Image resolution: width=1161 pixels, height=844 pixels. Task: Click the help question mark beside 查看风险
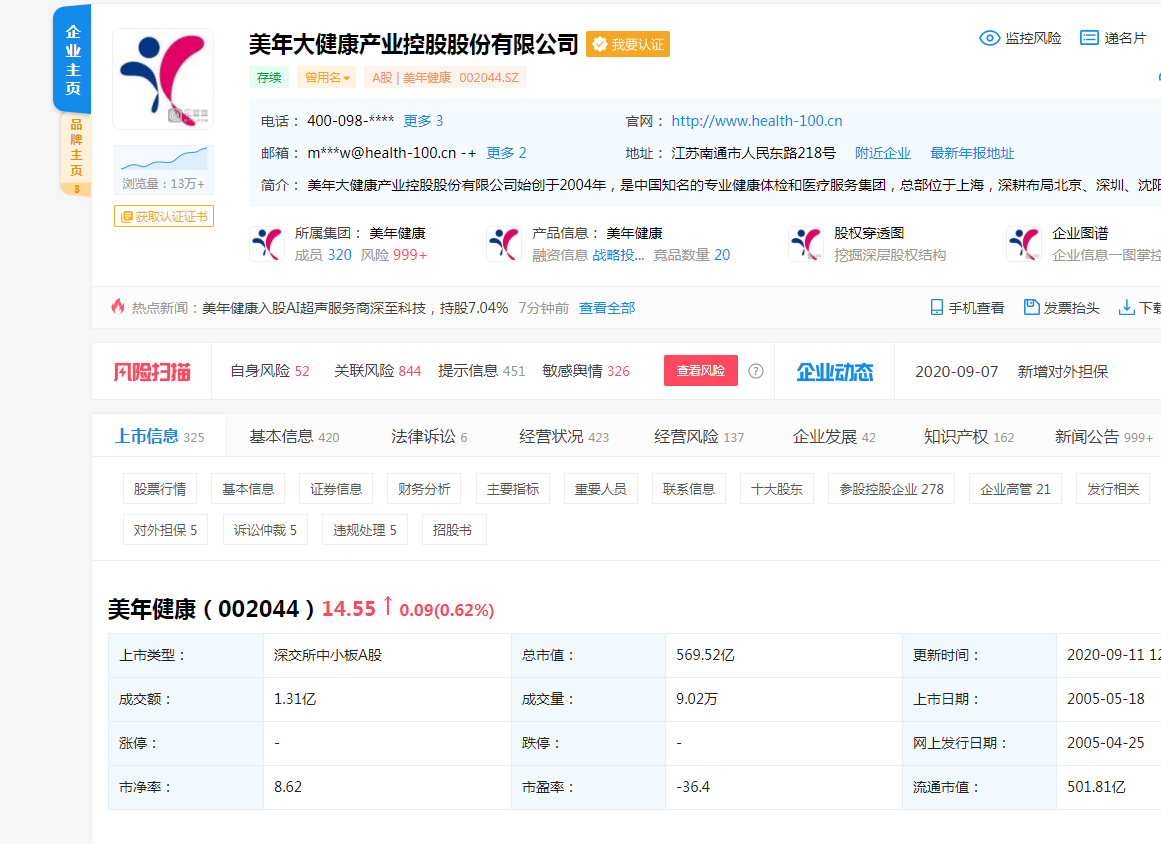coord(755,371)
